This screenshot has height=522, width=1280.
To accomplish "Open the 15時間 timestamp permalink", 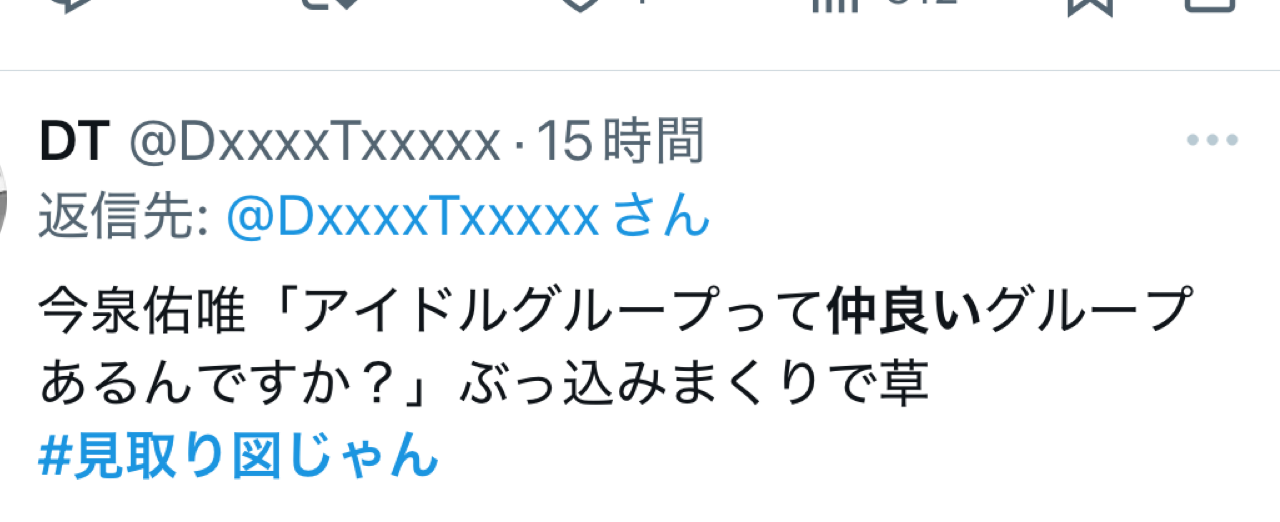I will [621, 142].
